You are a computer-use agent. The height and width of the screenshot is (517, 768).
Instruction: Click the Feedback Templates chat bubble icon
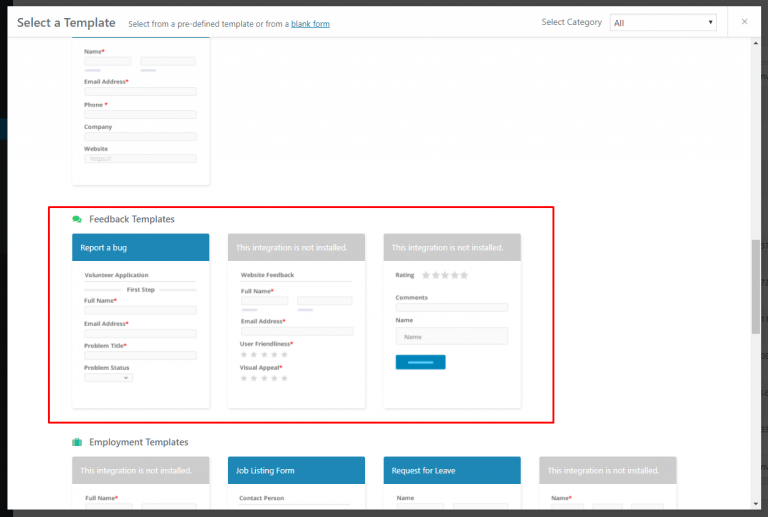[x=77, y=219]
